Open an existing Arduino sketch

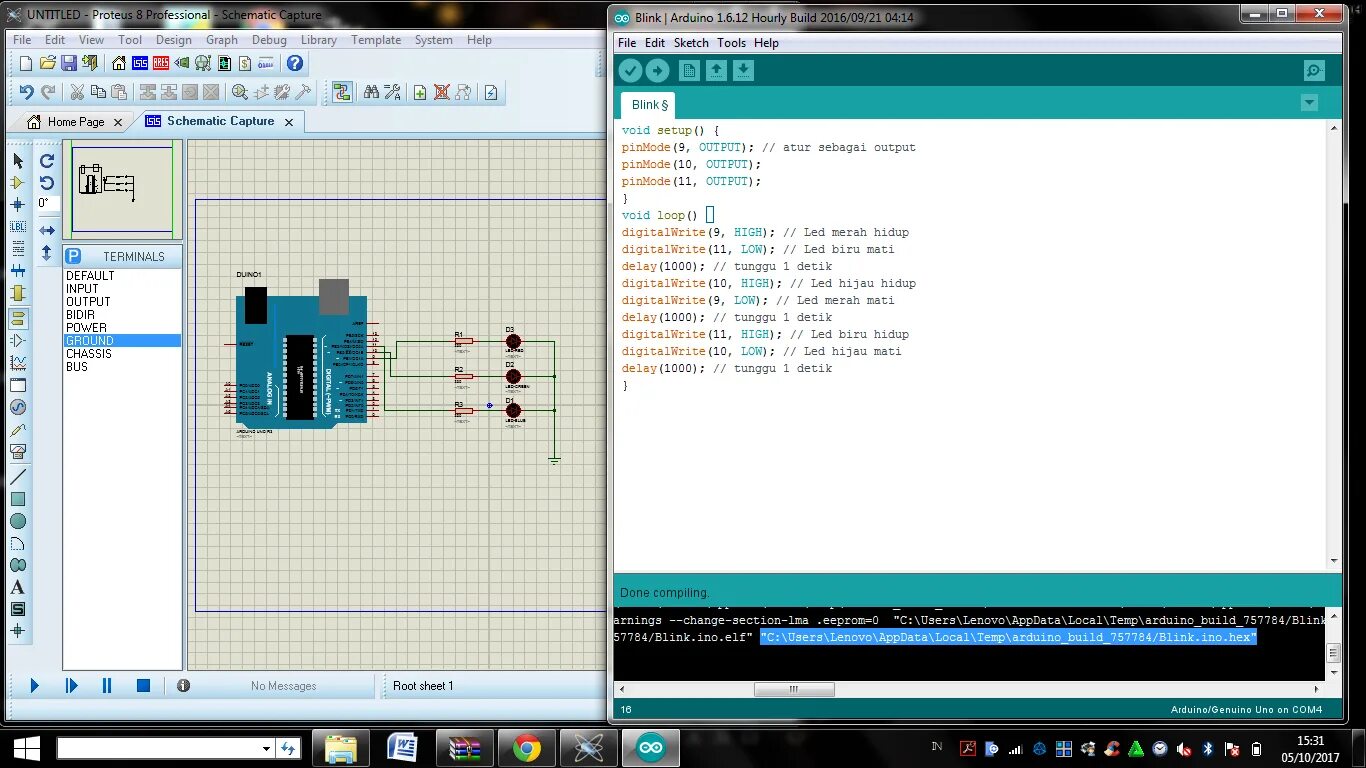click(x=716, y=70)
